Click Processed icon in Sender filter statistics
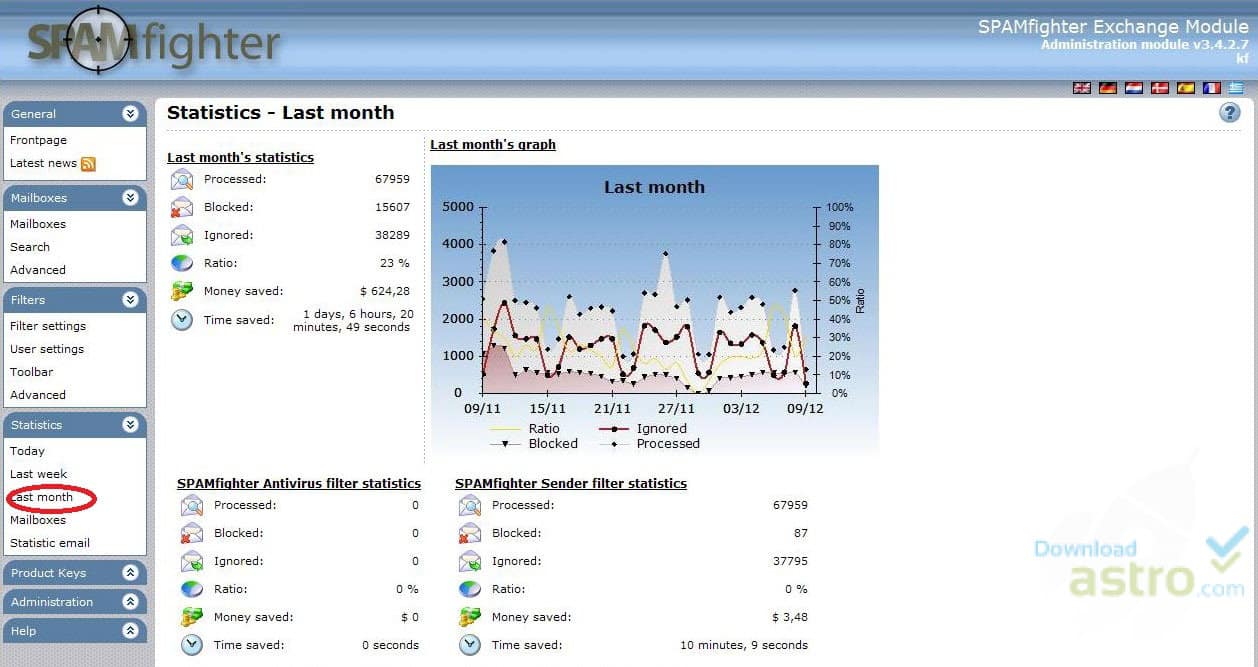The width and height of the screenshot is (1258, 667). click(469, 506)
